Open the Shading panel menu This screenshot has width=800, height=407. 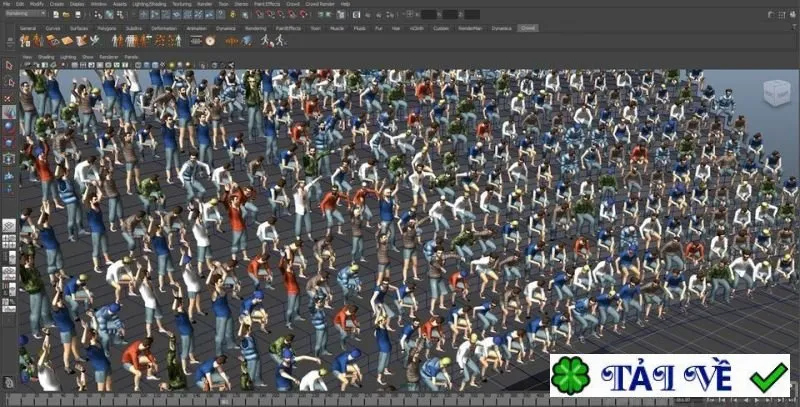(x=45, y=57)
